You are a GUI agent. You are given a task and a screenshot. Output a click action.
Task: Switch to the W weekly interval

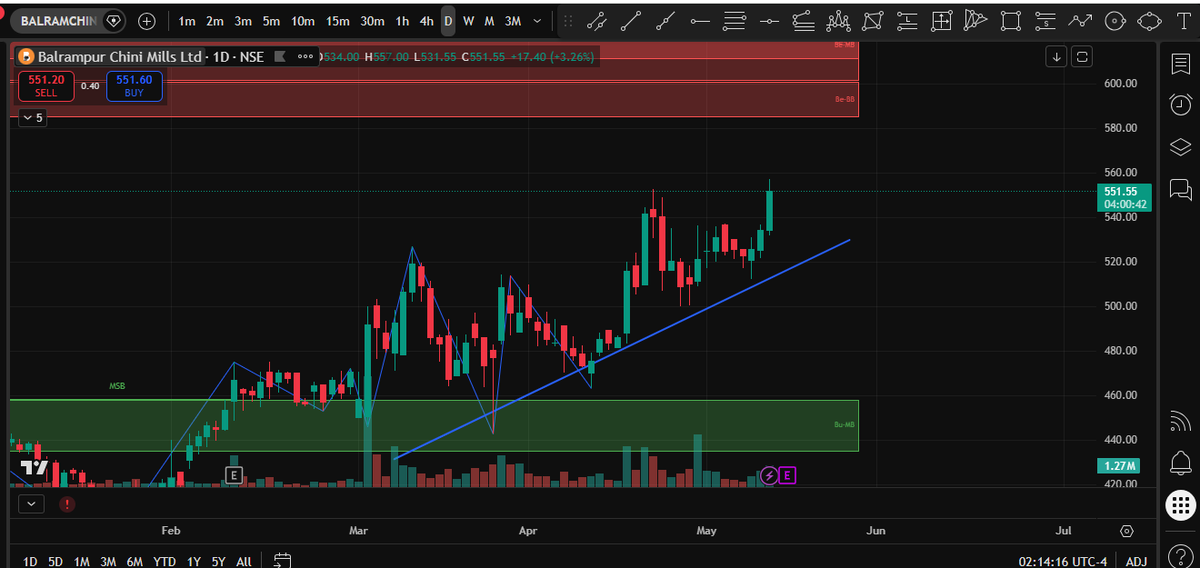468,20
